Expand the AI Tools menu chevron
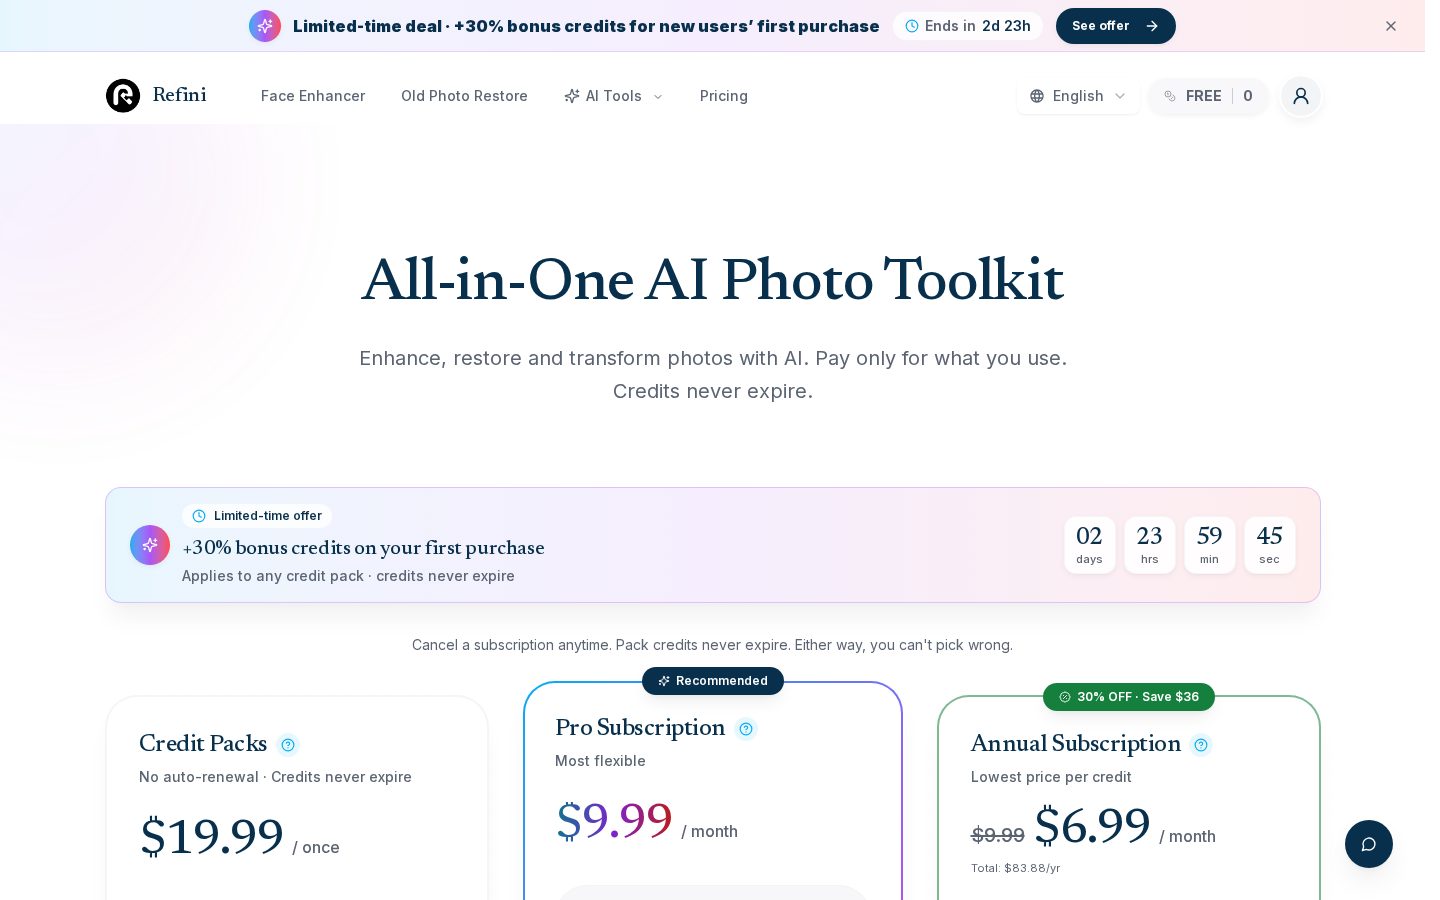 (658, 97)
